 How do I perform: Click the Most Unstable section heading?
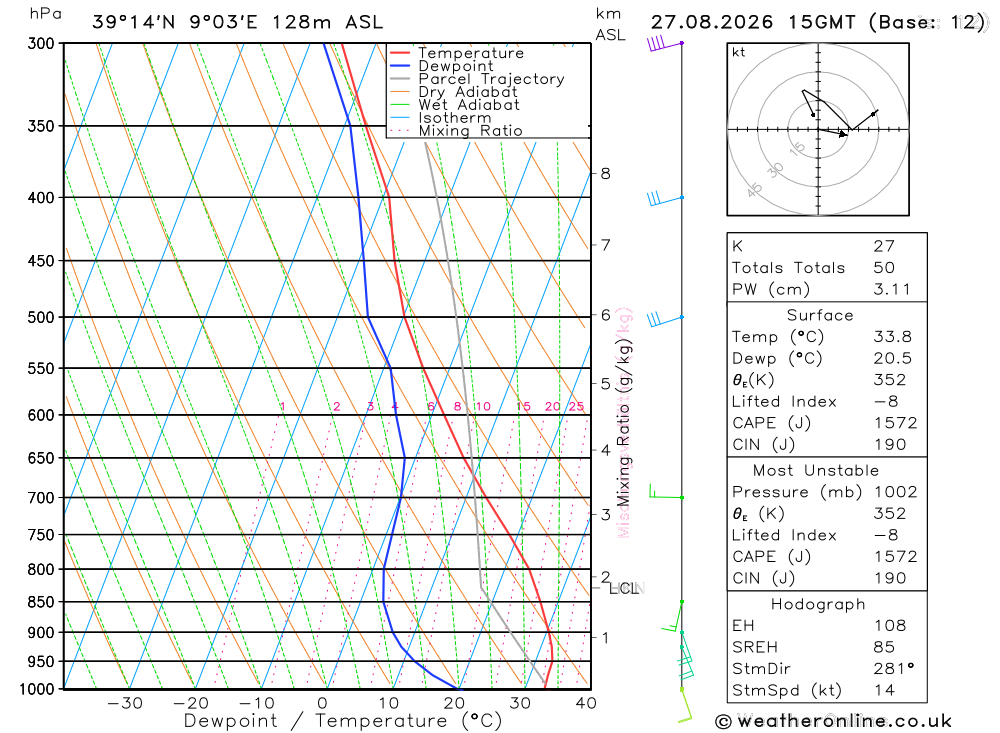click(816, 470)
